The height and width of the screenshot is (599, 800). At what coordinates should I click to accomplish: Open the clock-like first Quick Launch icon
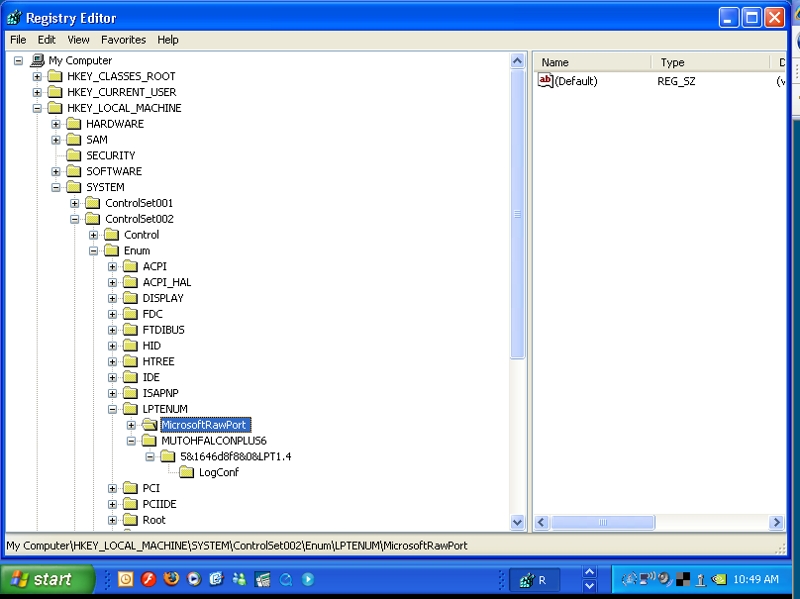[x=126, y=579]
